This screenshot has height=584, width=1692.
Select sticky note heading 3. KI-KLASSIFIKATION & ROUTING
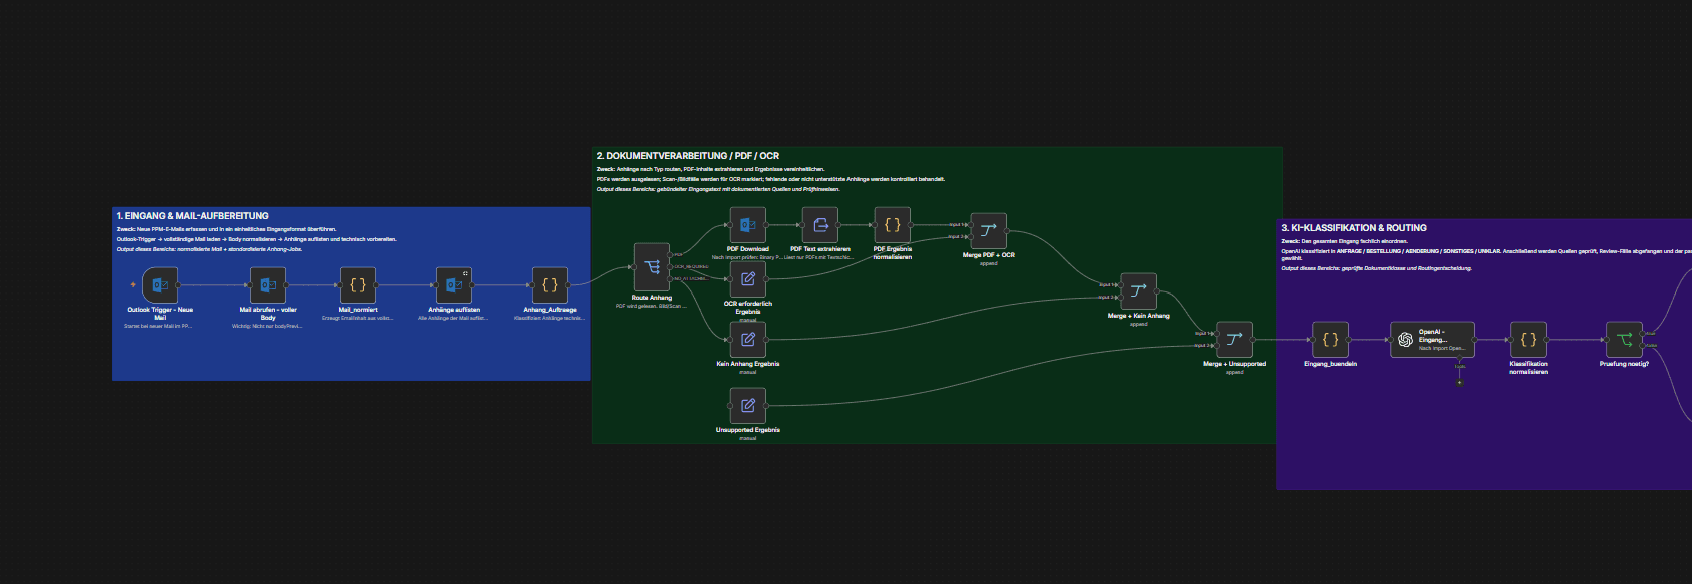click(1354, 228)
